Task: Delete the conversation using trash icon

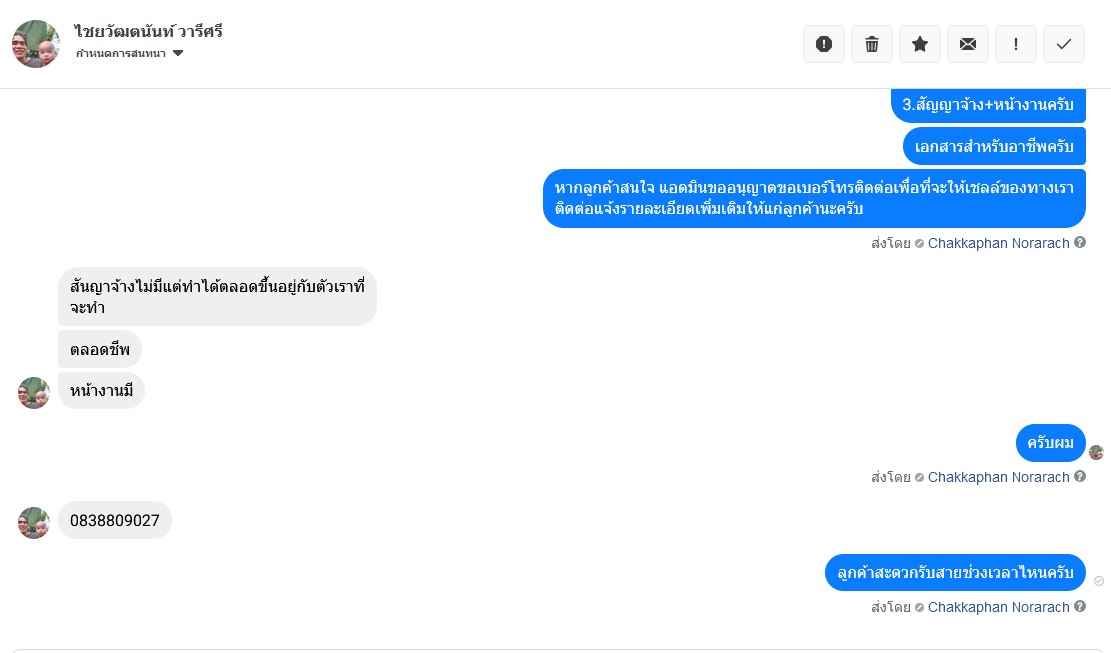Action: tap(872, 44)
